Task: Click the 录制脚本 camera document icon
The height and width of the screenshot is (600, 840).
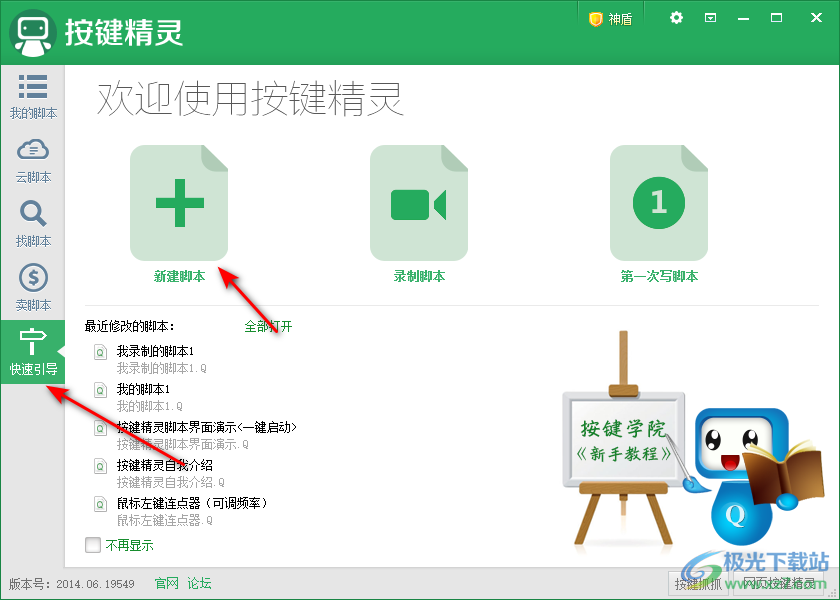Action: (x=419, y=202)
